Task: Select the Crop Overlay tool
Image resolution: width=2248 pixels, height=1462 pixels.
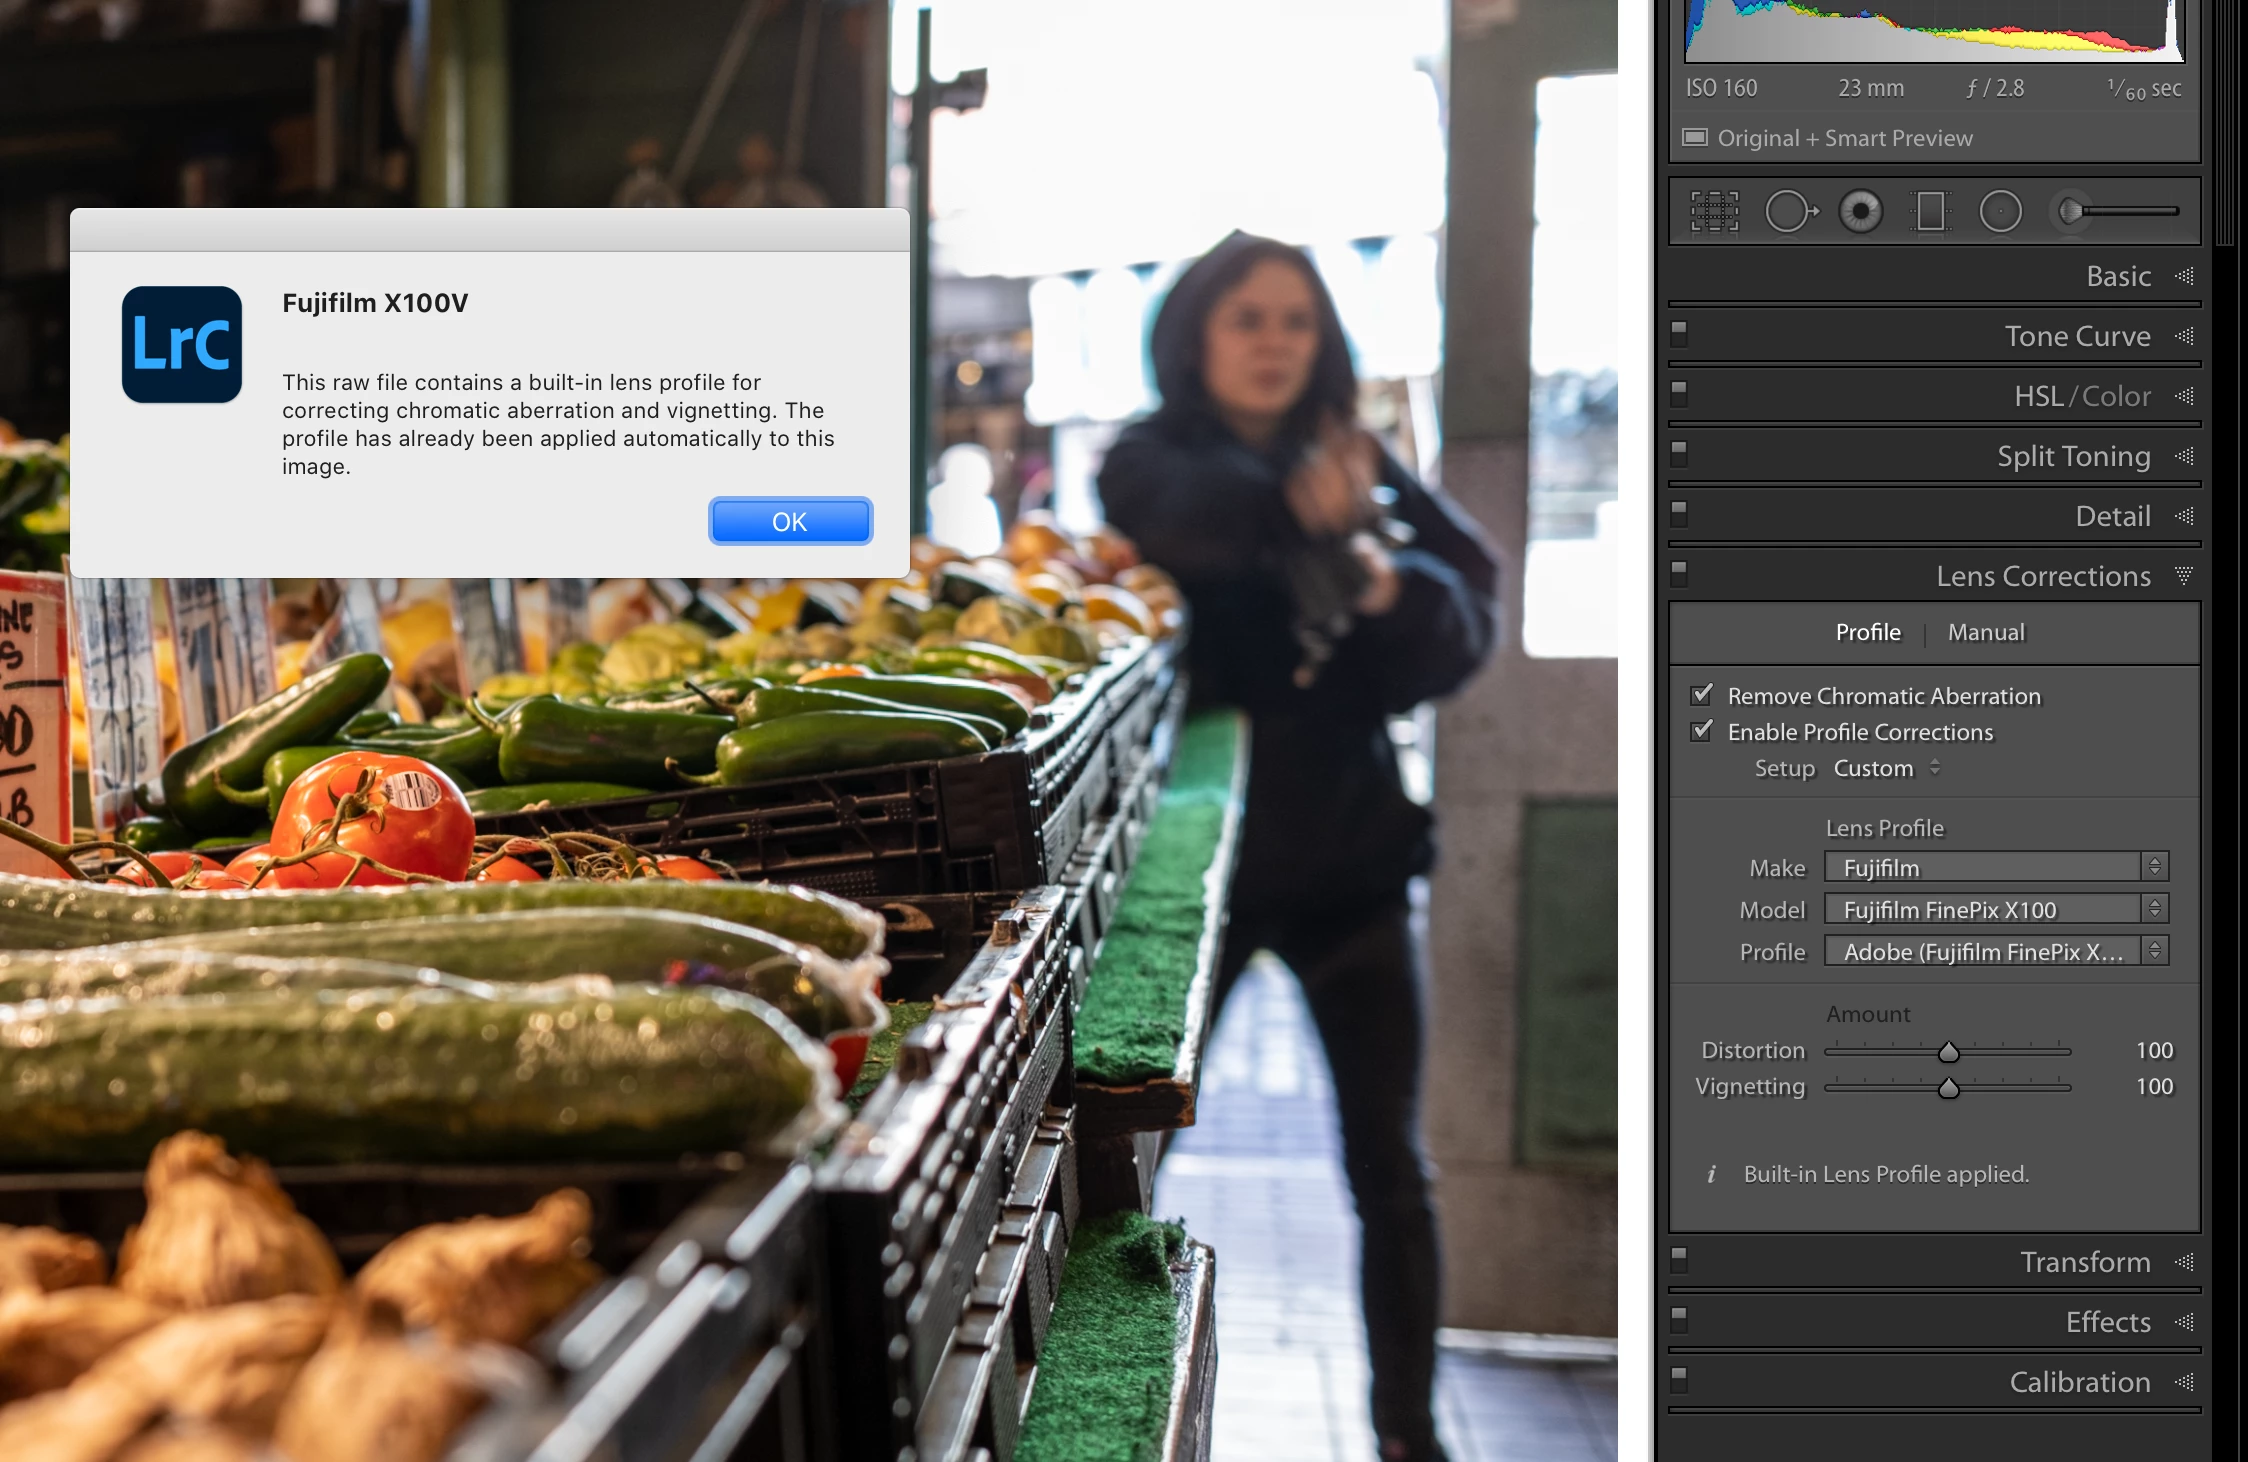Action: point(1714,212)
